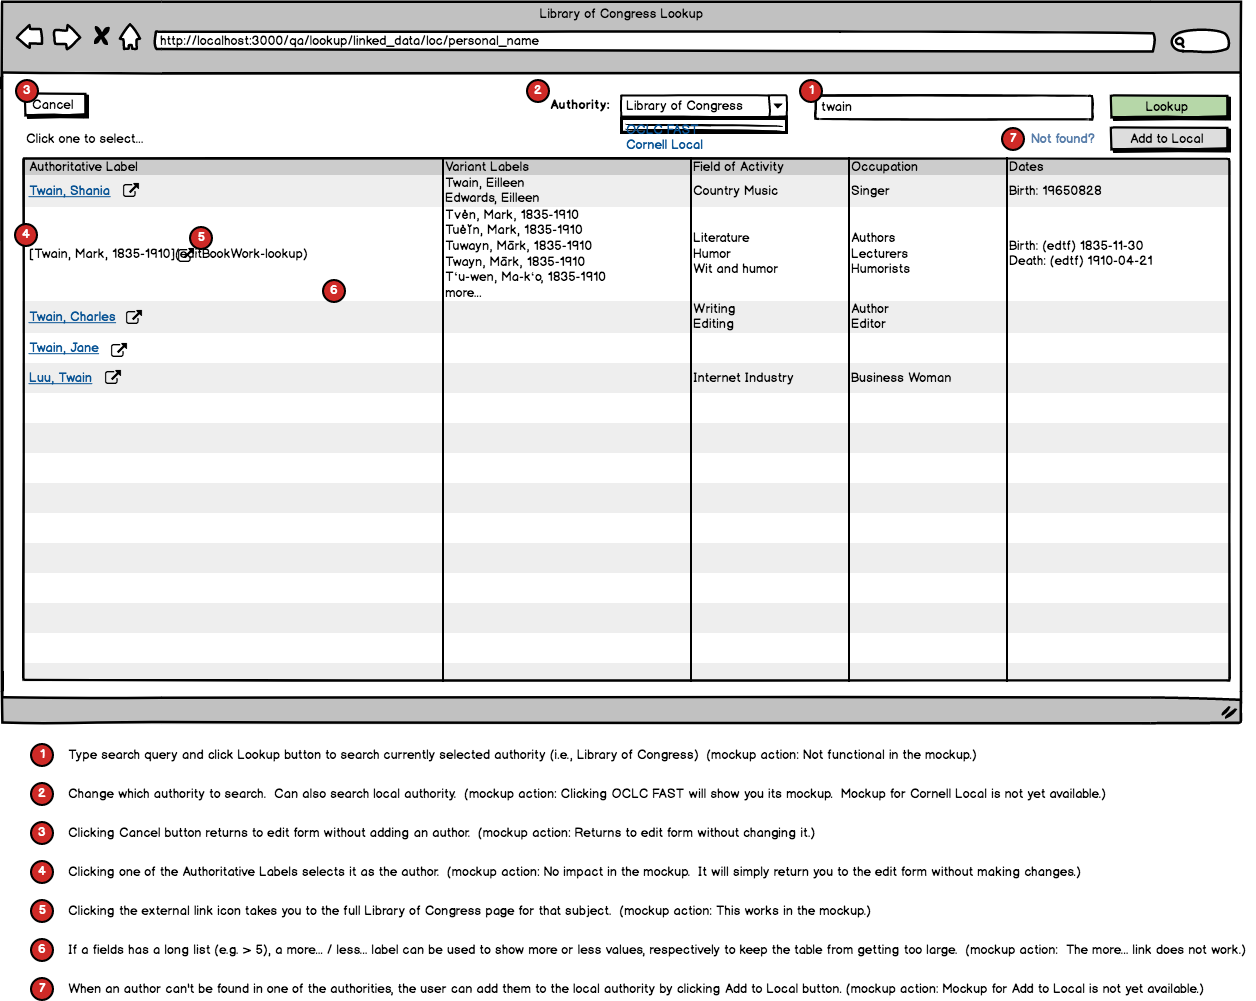Click the Field of Activity column header
This screenshot has height=1001, width=1256.
tap(738, 167)
